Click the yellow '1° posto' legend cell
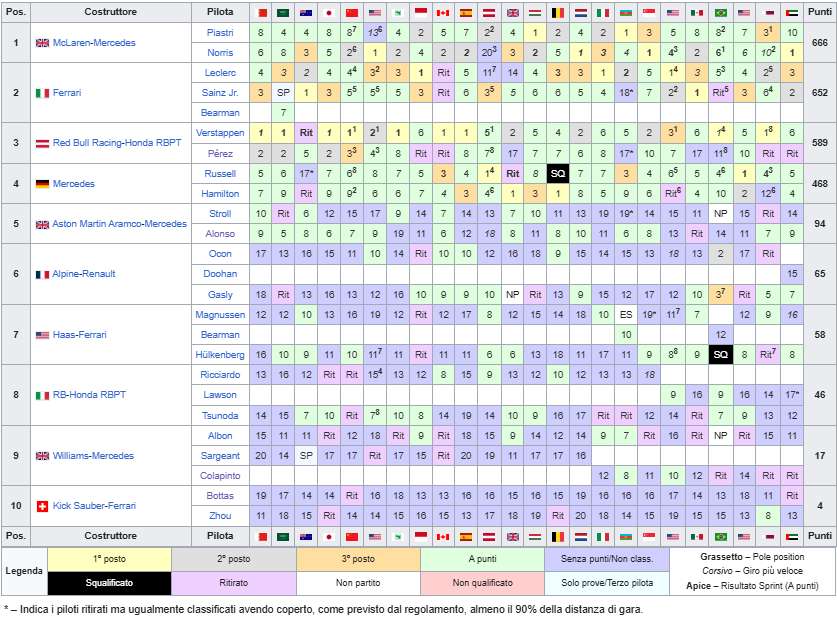This screenshot has width=837, height=617. 109,559
